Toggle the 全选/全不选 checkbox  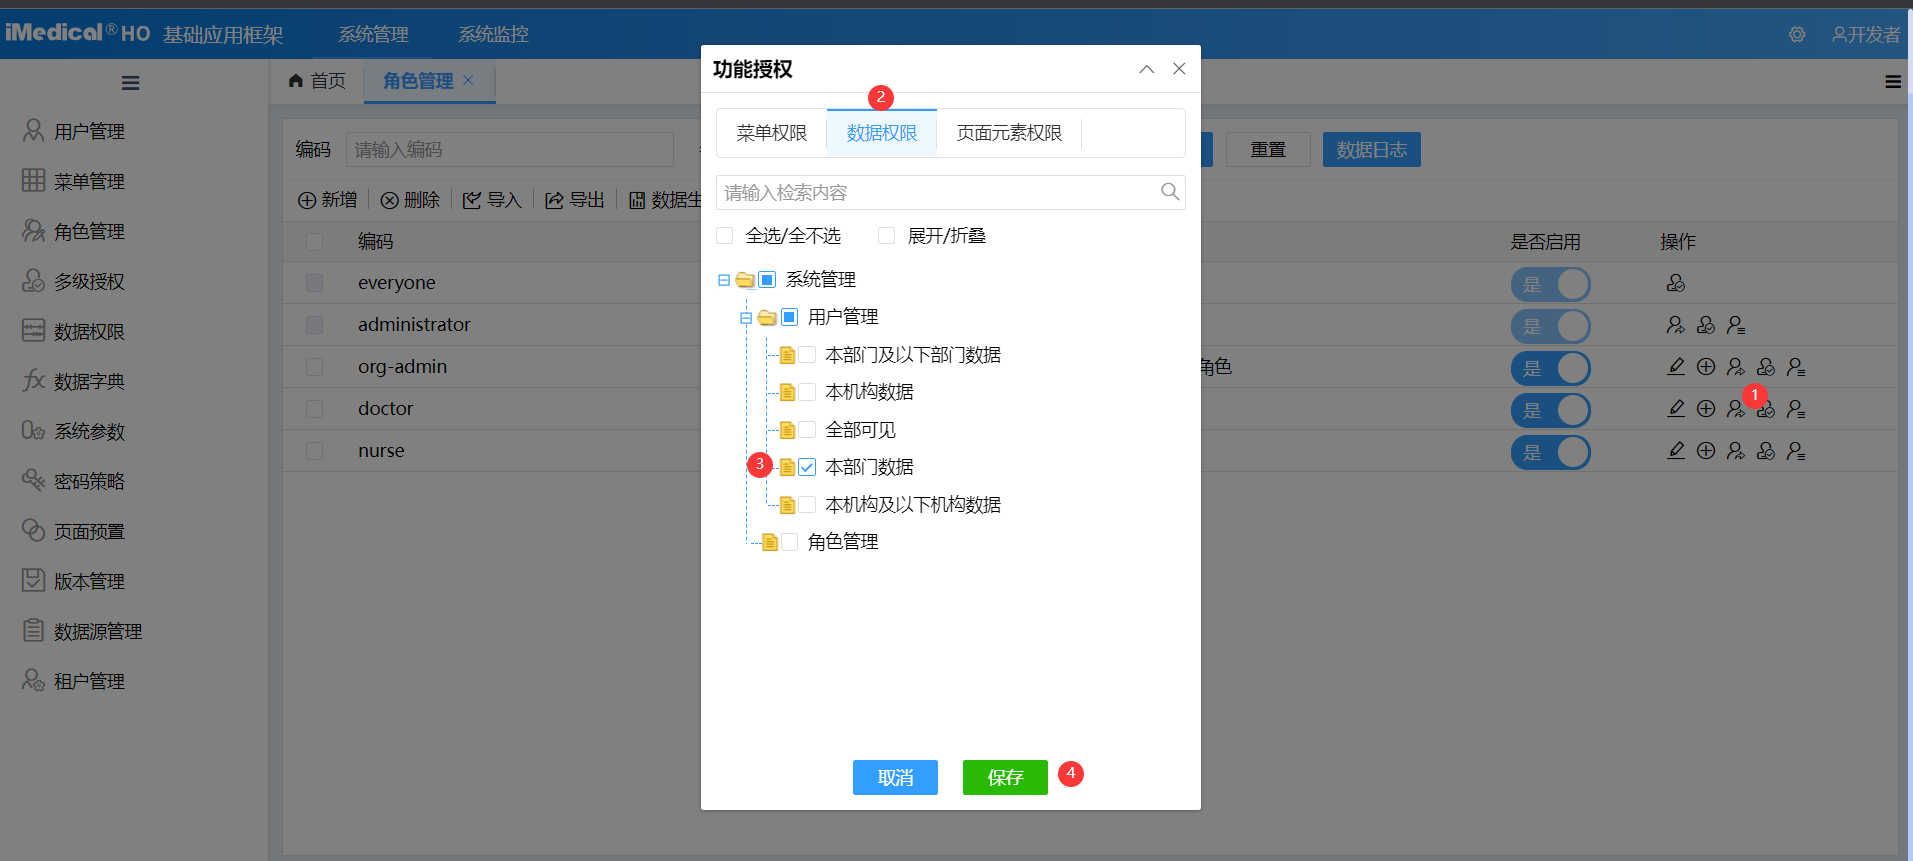point(725,236)
